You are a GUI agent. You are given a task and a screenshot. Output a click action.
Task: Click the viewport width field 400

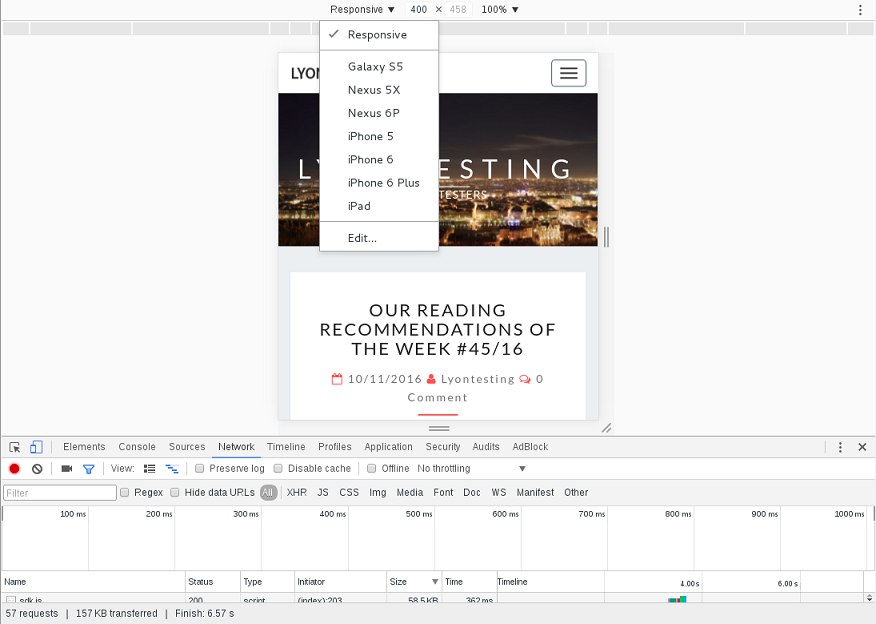coord(418,9)
